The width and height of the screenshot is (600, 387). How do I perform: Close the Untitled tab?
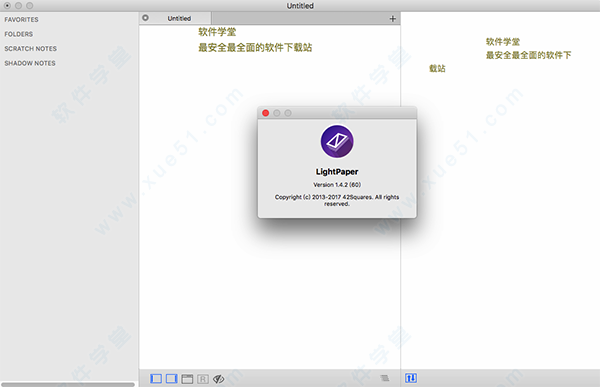pyautogui.click(x=145, y=18)
